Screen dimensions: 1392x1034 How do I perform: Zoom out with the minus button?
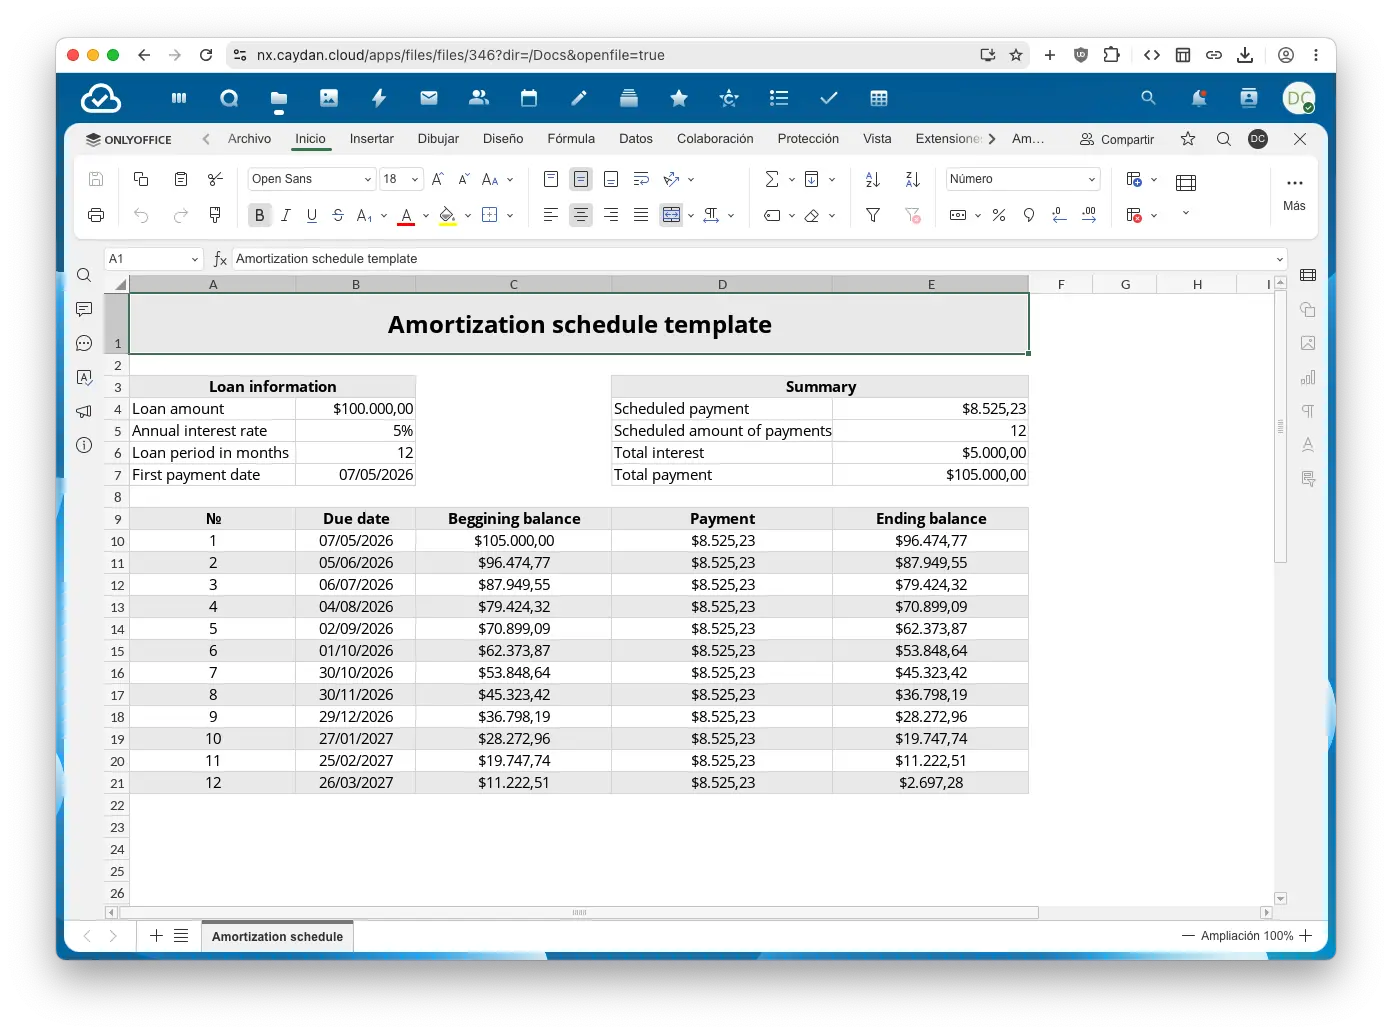pyautogui.click(x=1188, y=936)
